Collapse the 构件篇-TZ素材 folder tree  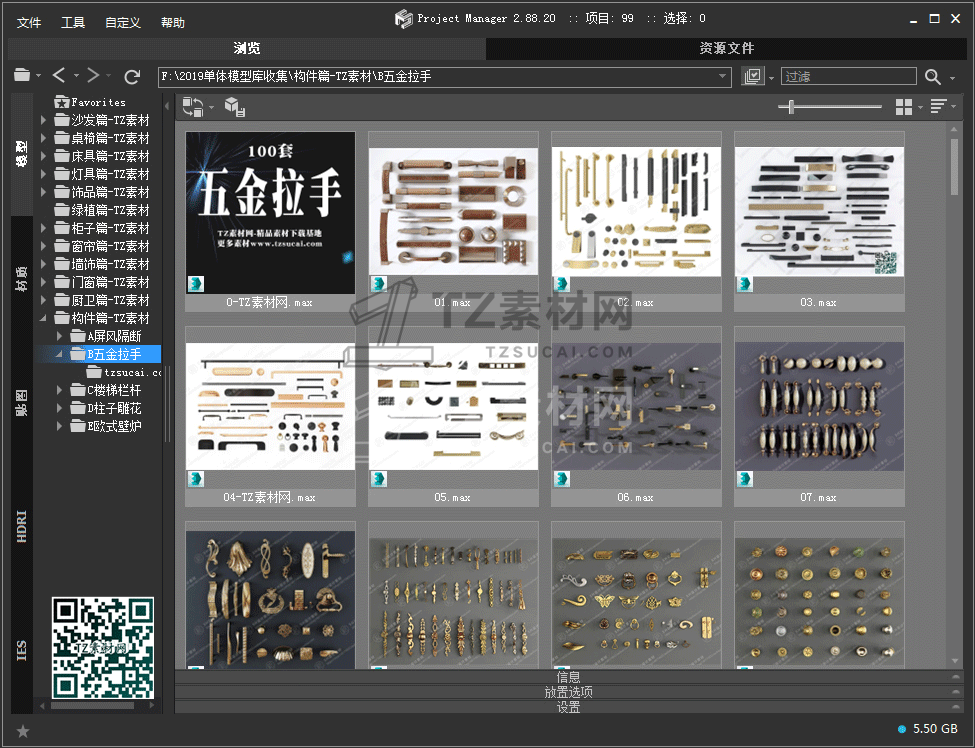pyautogui.click(x=44, y=318)
